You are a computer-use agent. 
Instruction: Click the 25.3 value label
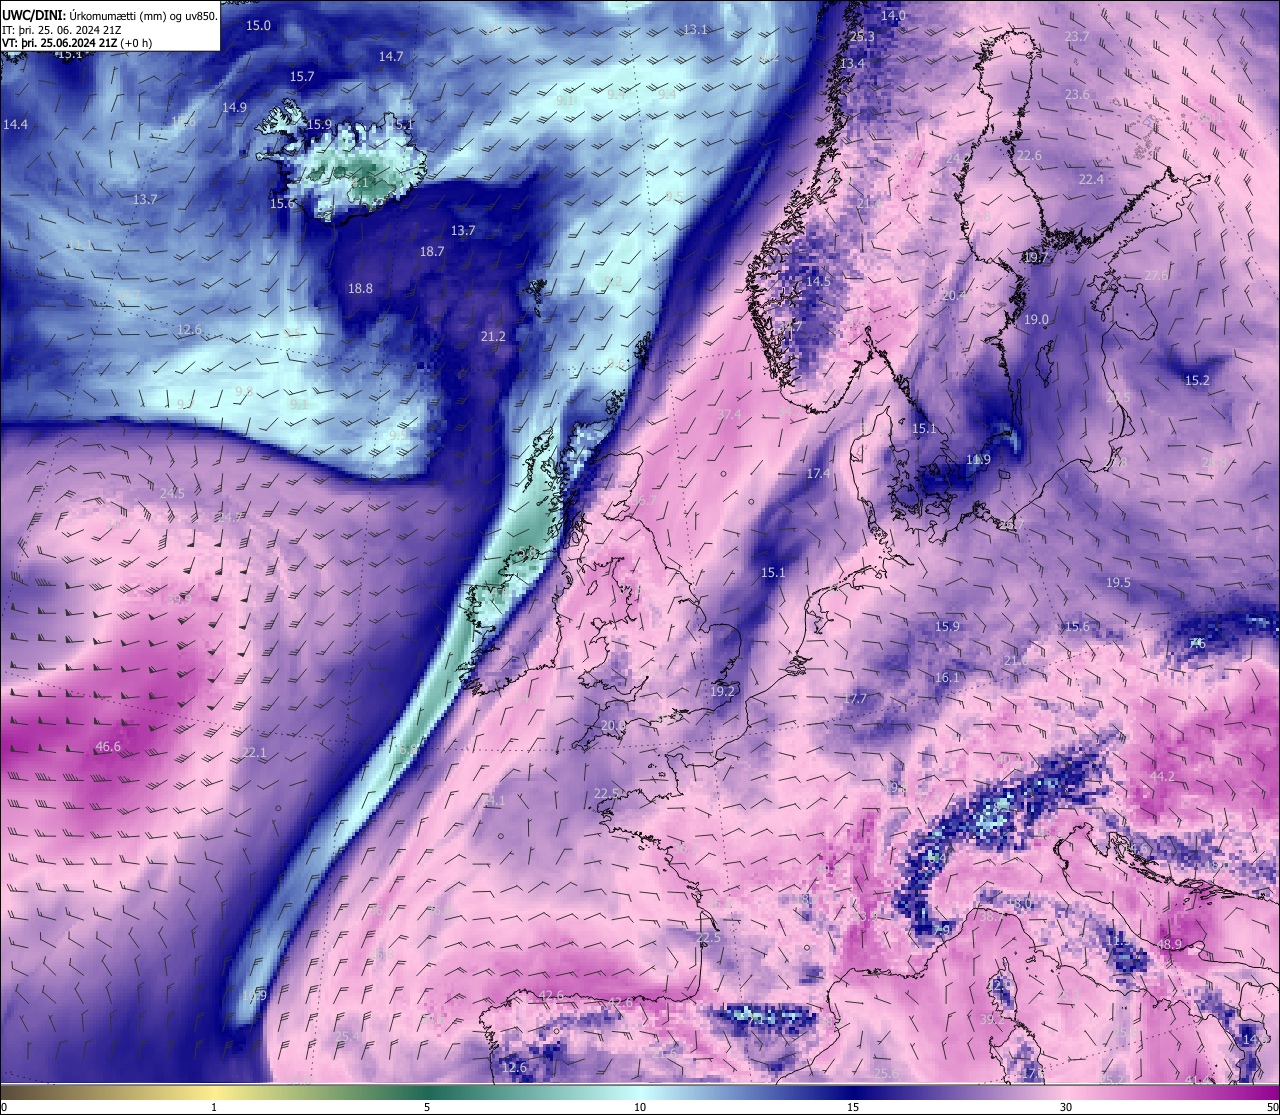[862, 37]
